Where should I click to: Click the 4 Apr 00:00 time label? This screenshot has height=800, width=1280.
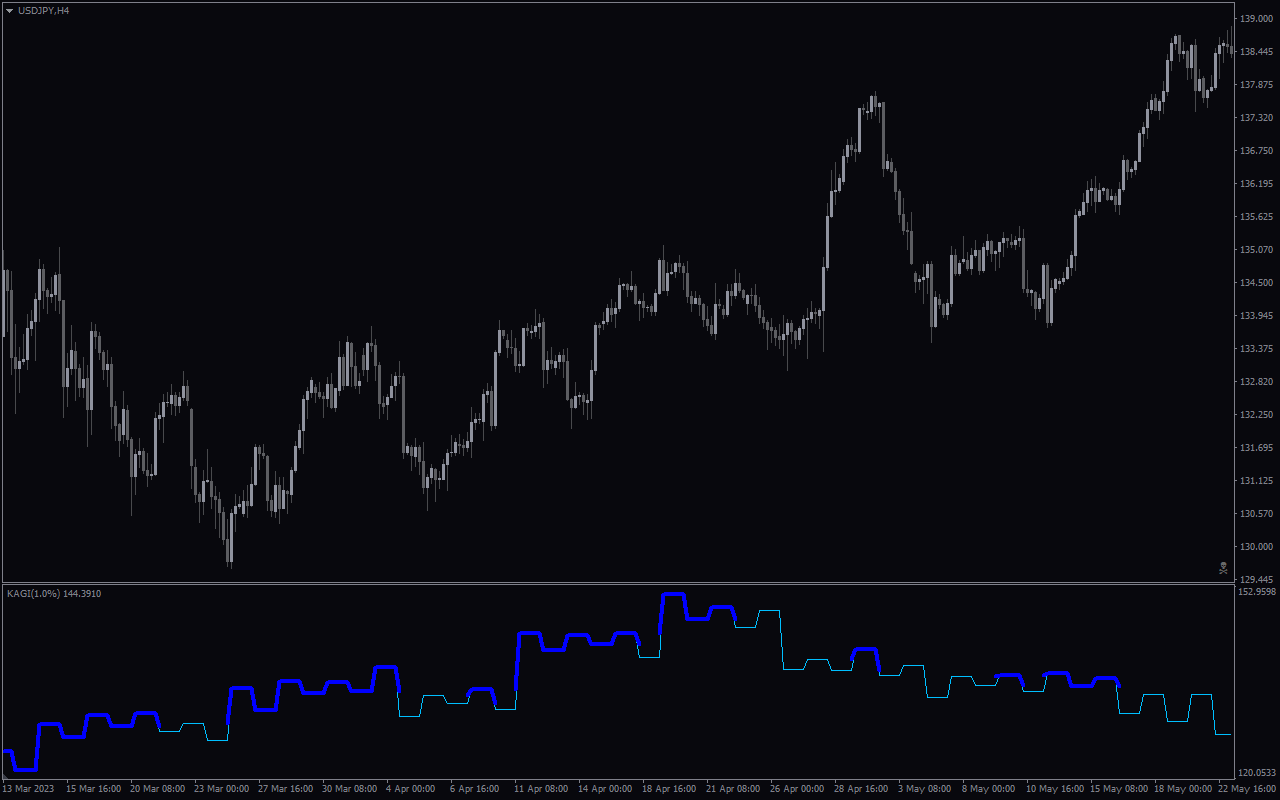pos(411,789)
